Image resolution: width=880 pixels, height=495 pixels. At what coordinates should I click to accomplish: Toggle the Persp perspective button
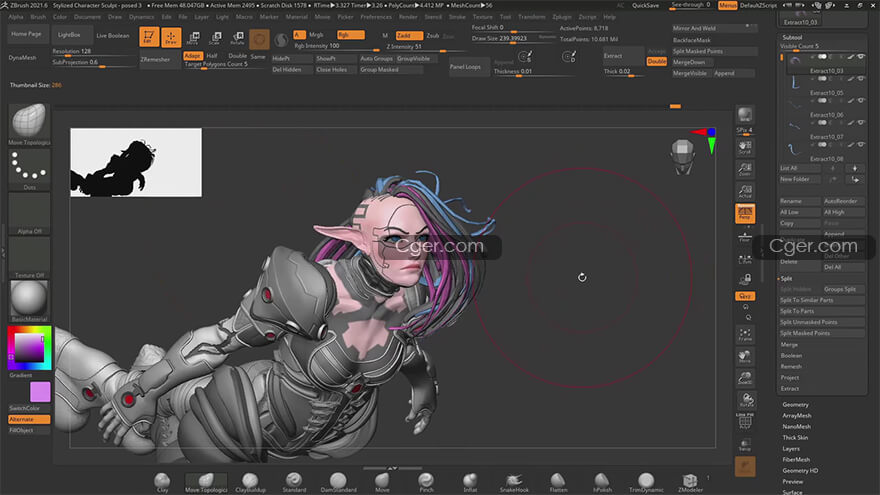pos(745,213)
